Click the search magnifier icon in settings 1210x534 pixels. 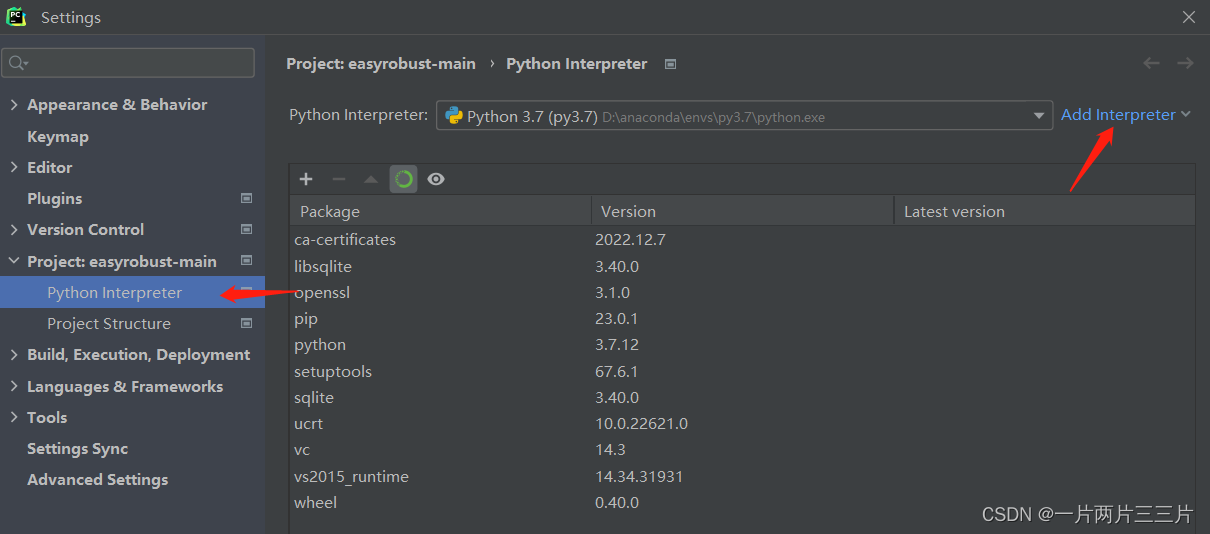pyautogui.click(x=17, y=63)
